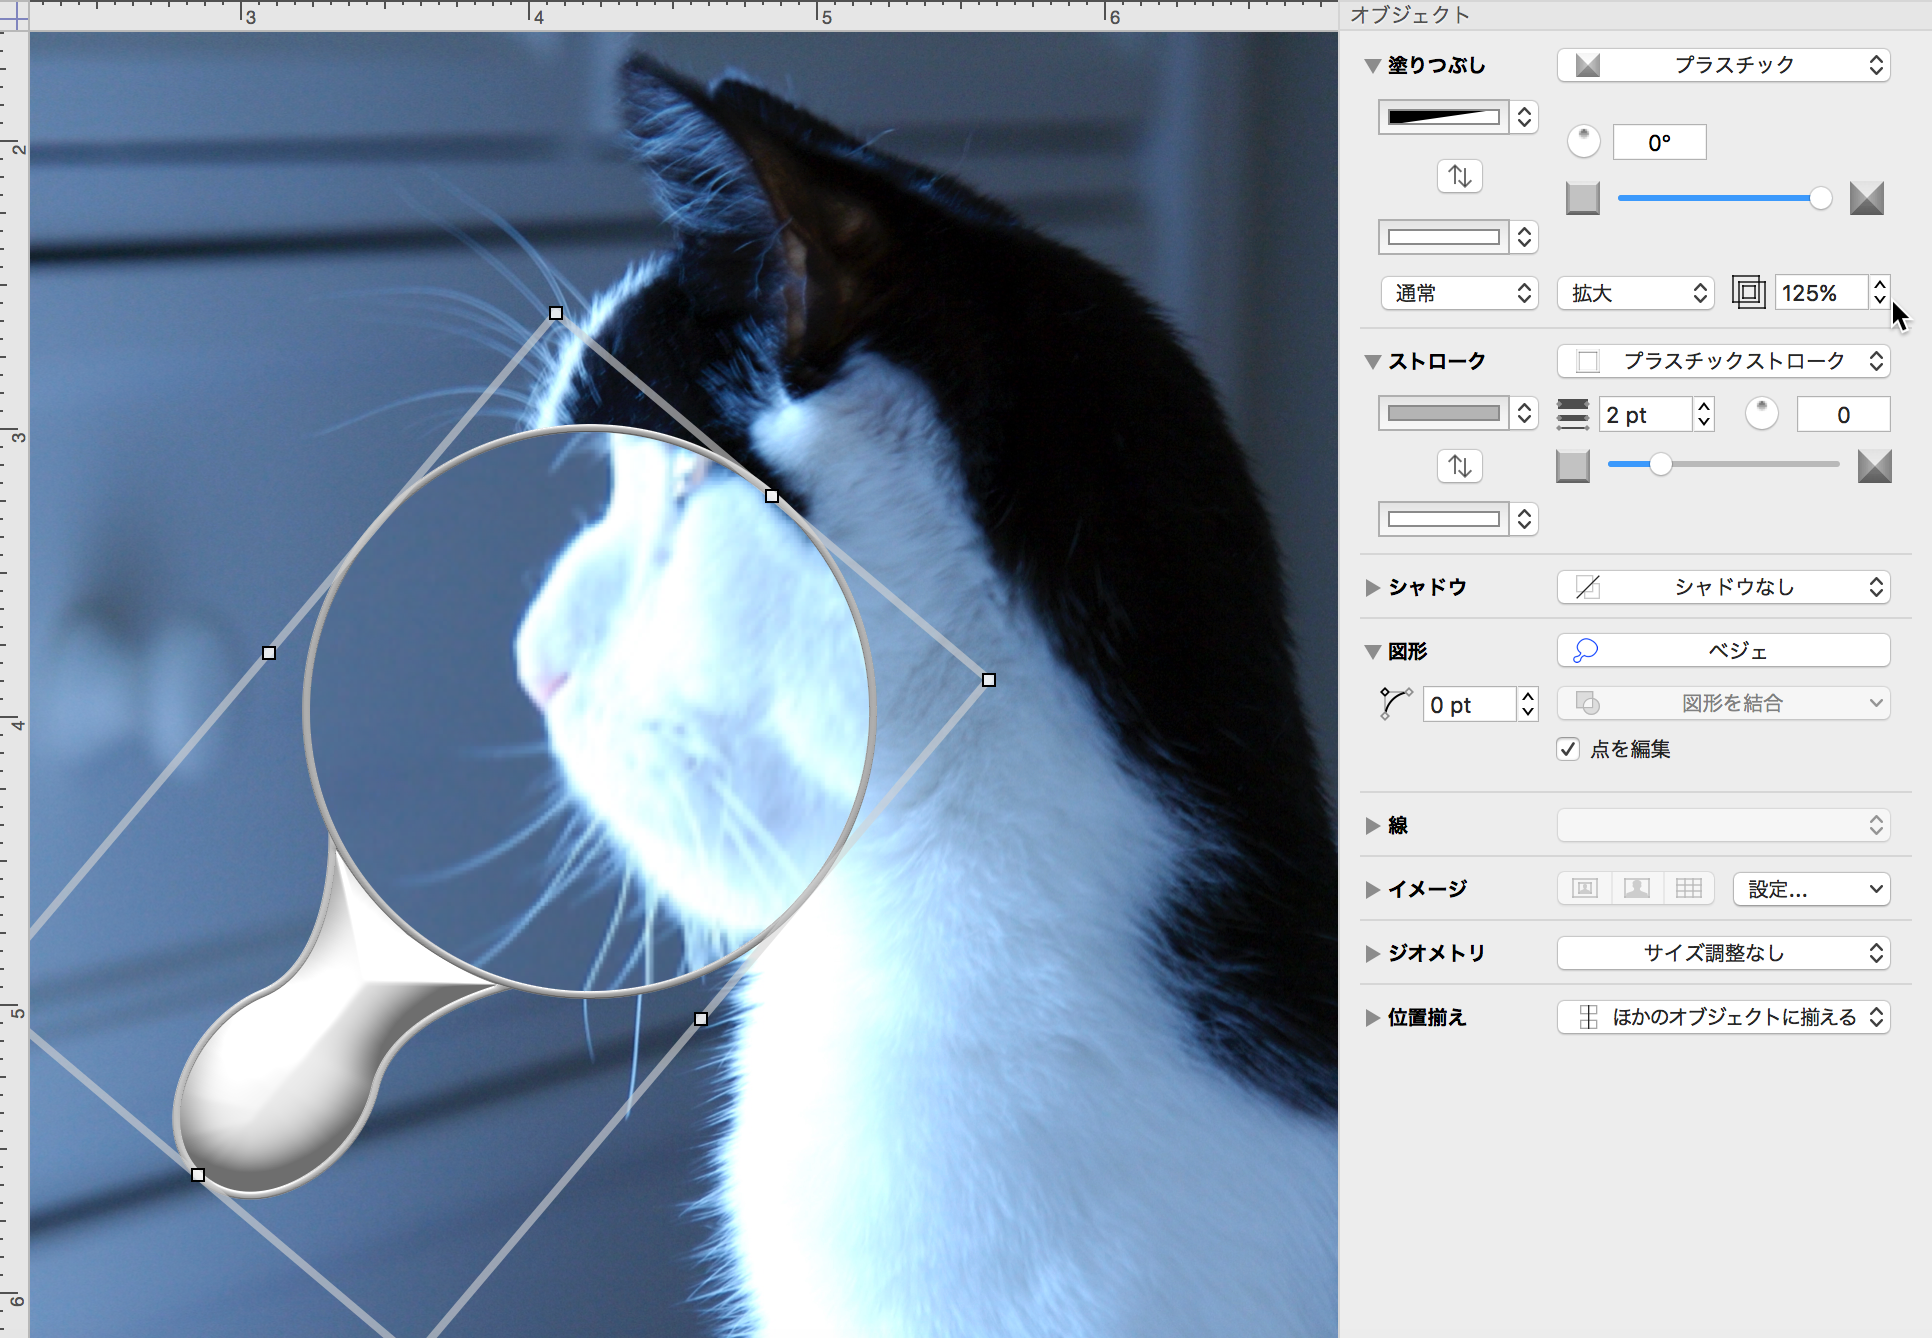Edit the 0° fill angle field
1932x1338 pixels.
tap(1659, 142)
